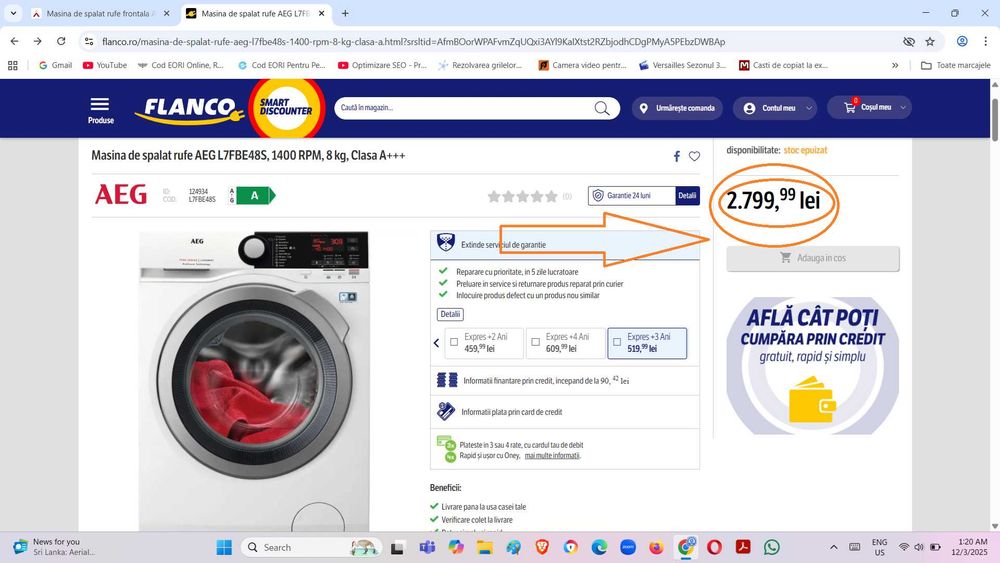Viewport: 1000px width, 563px height.
Task: Open Brave browser from taskbar
Action: coord(542,547)
